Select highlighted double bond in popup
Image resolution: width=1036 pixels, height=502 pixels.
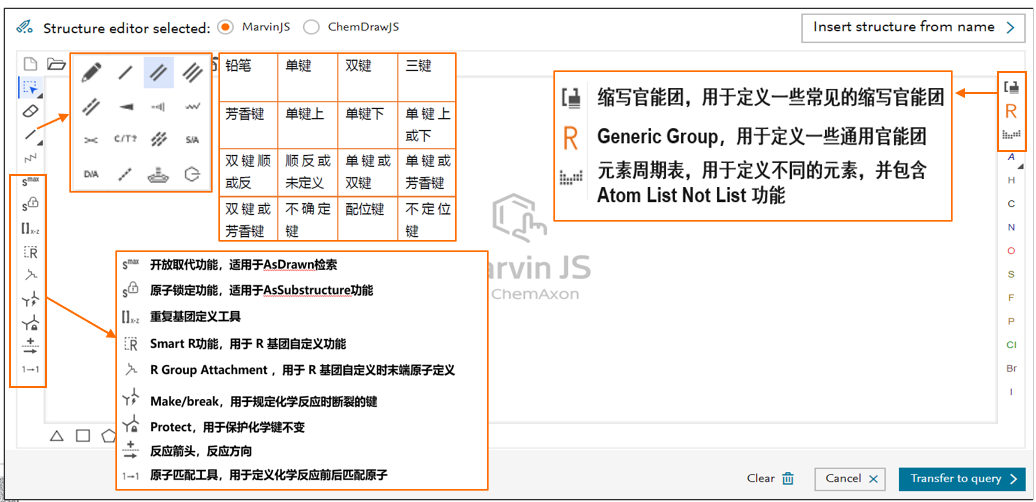click(159, 72)
